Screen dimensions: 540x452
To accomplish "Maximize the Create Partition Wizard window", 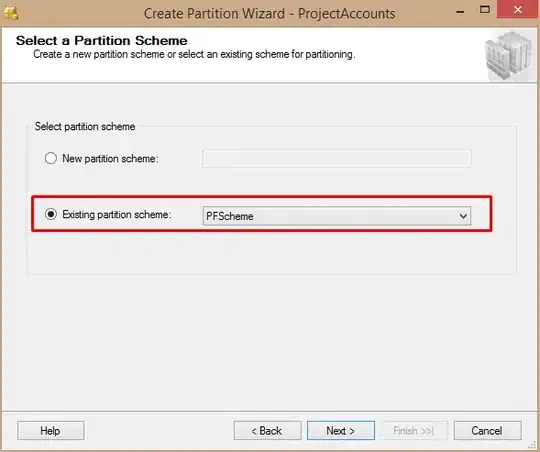I will [x=485, y=10].
